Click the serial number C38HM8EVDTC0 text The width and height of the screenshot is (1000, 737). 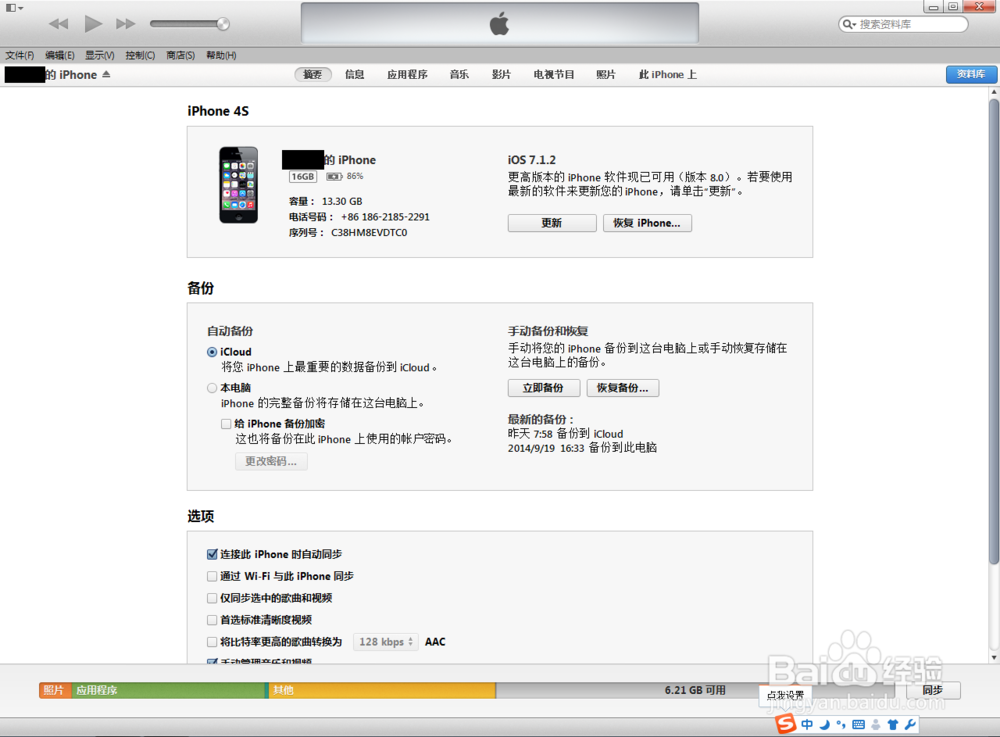[x=369, y=233]
